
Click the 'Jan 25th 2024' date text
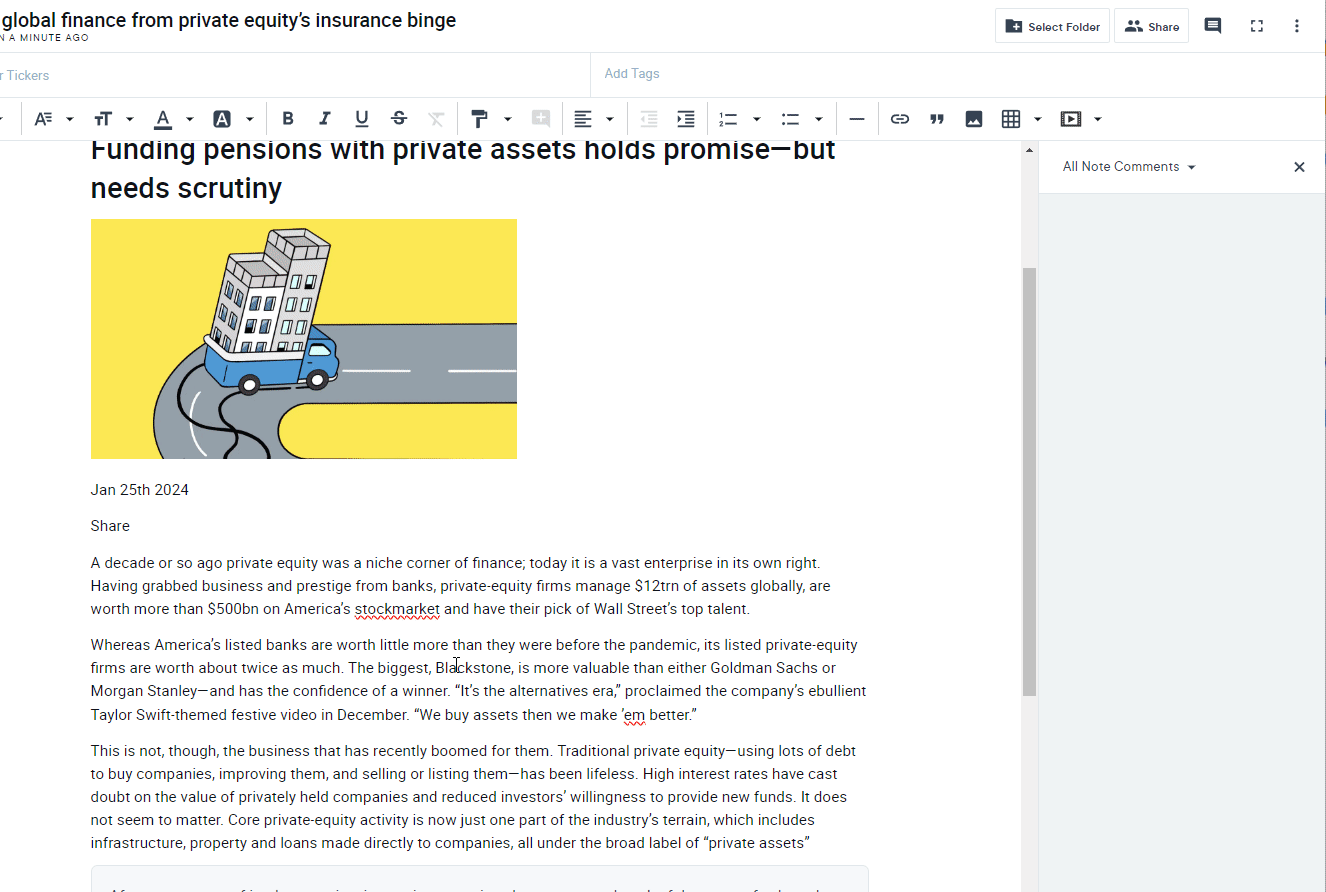click(139, 490)
